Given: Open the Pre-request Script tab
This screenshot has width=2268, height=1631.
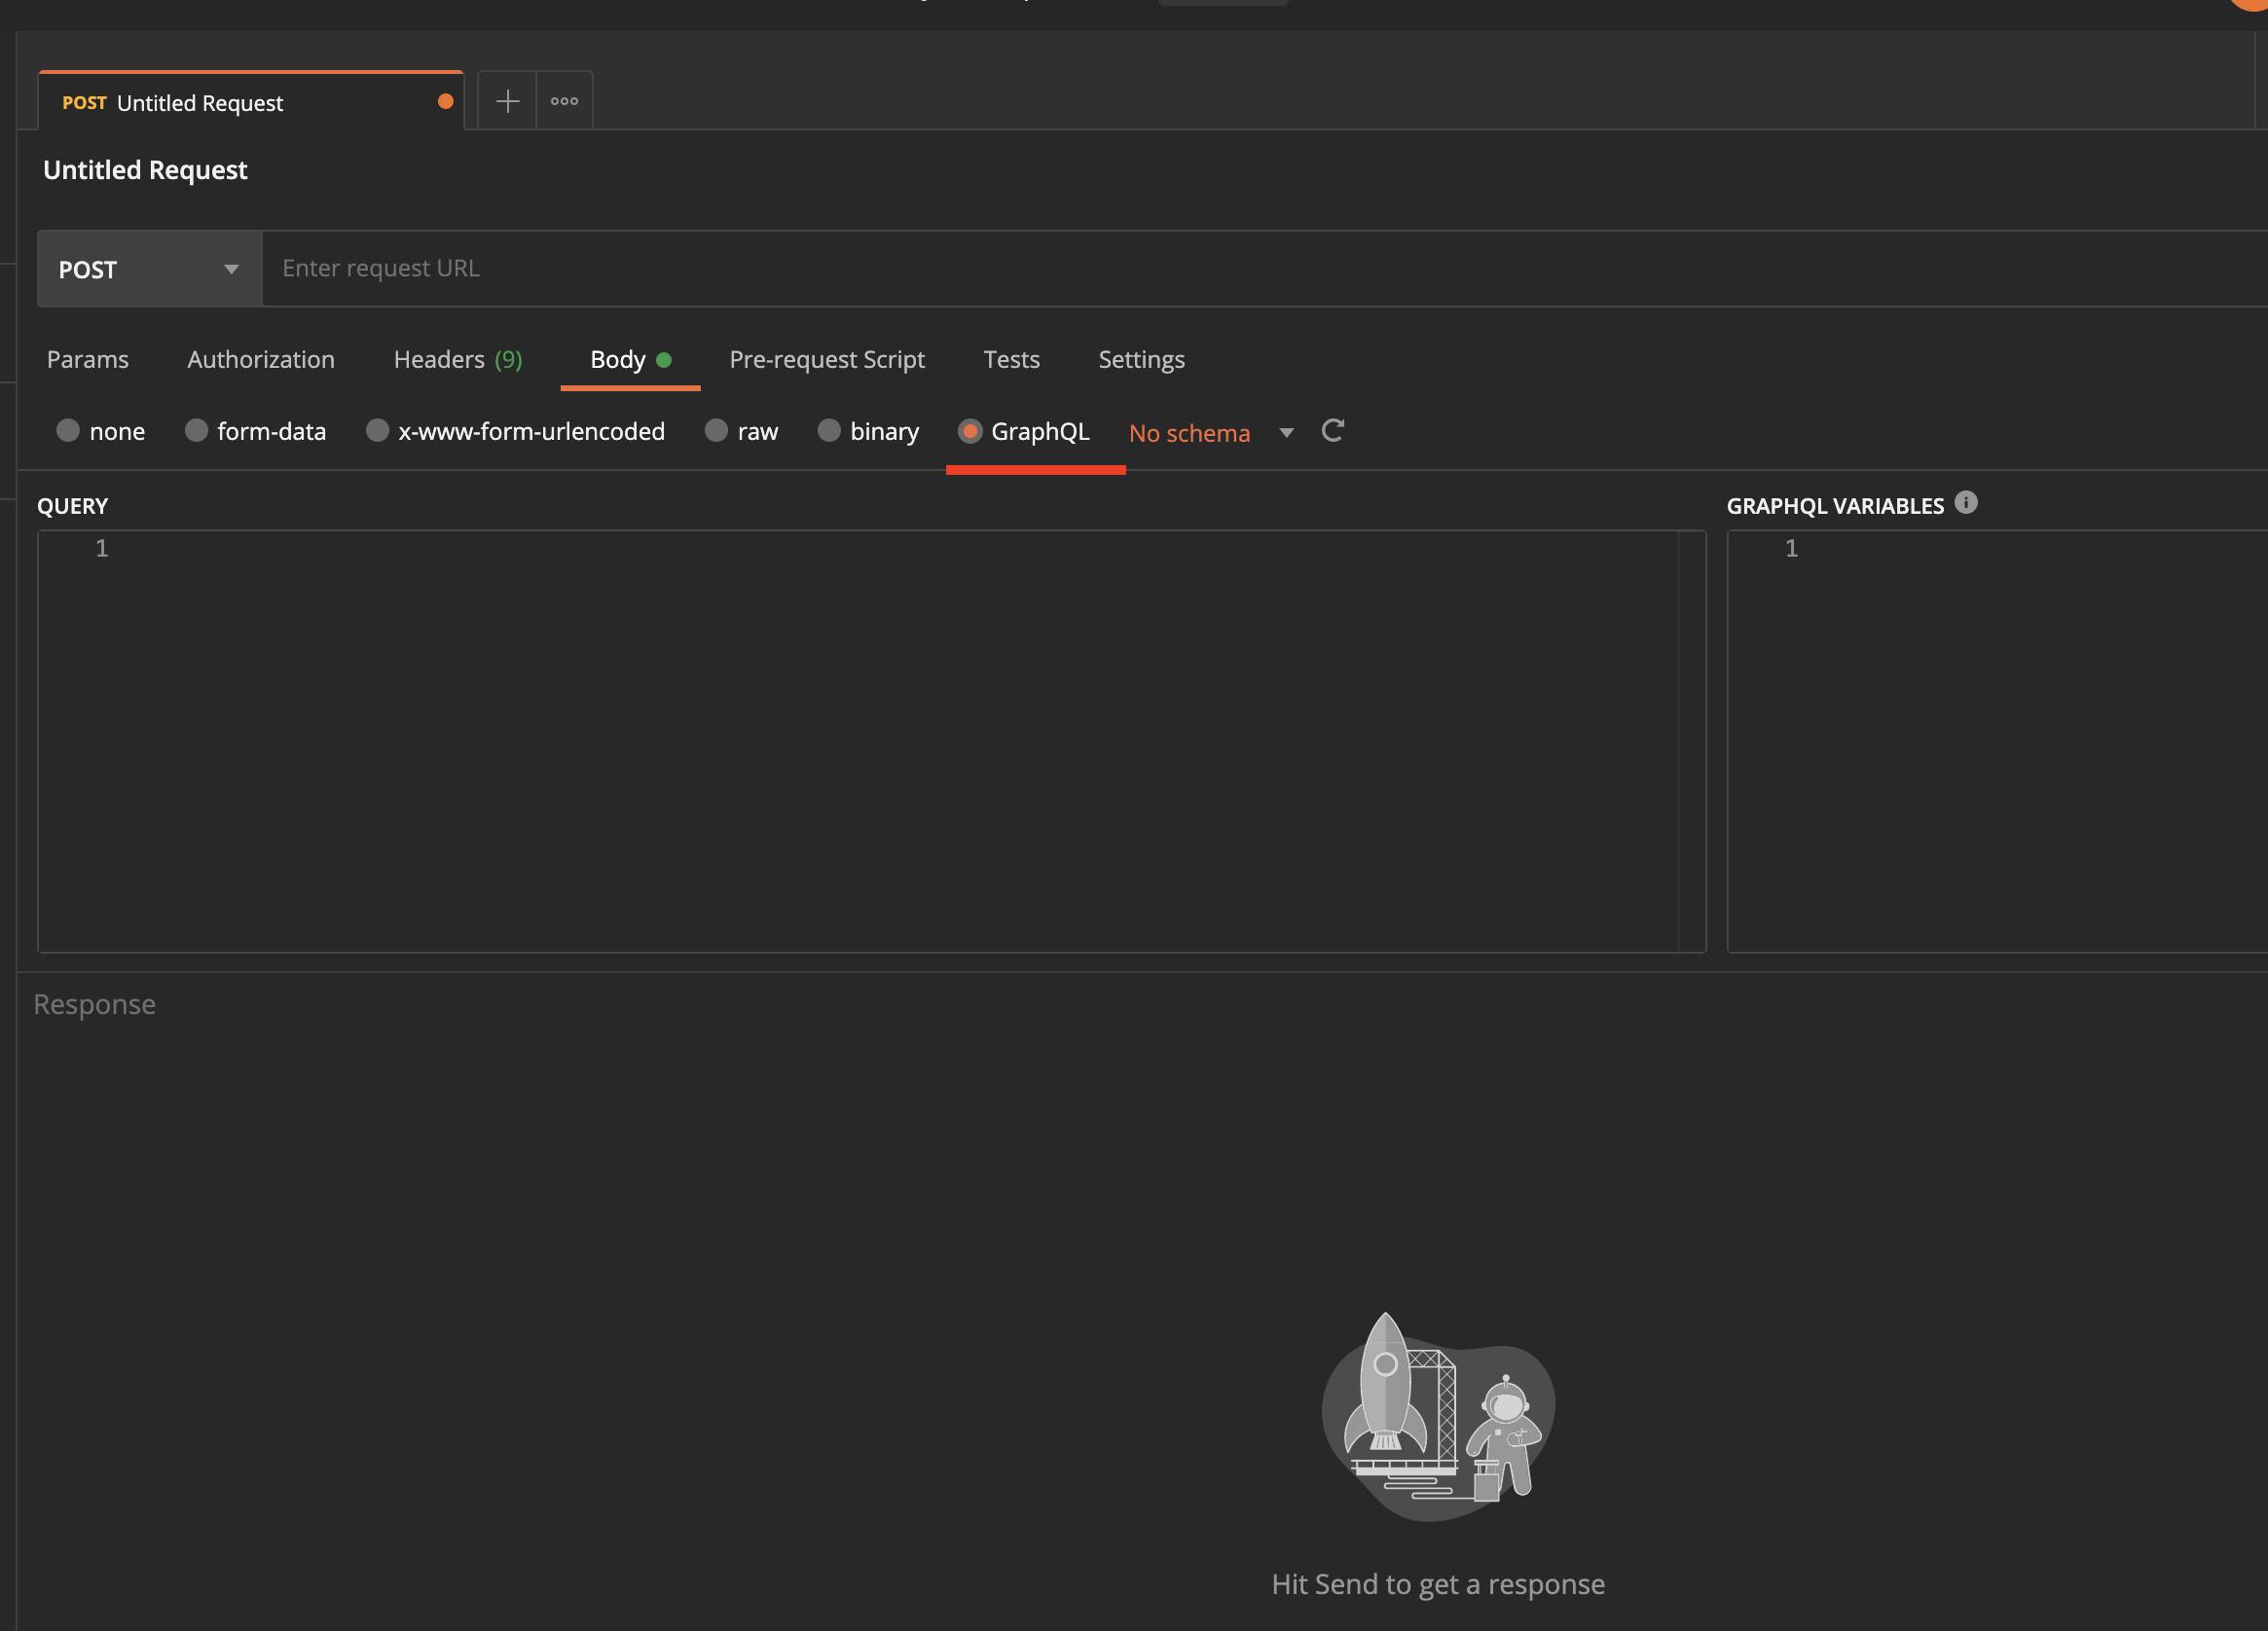Looking at the screenshot, I should point(826,359).
